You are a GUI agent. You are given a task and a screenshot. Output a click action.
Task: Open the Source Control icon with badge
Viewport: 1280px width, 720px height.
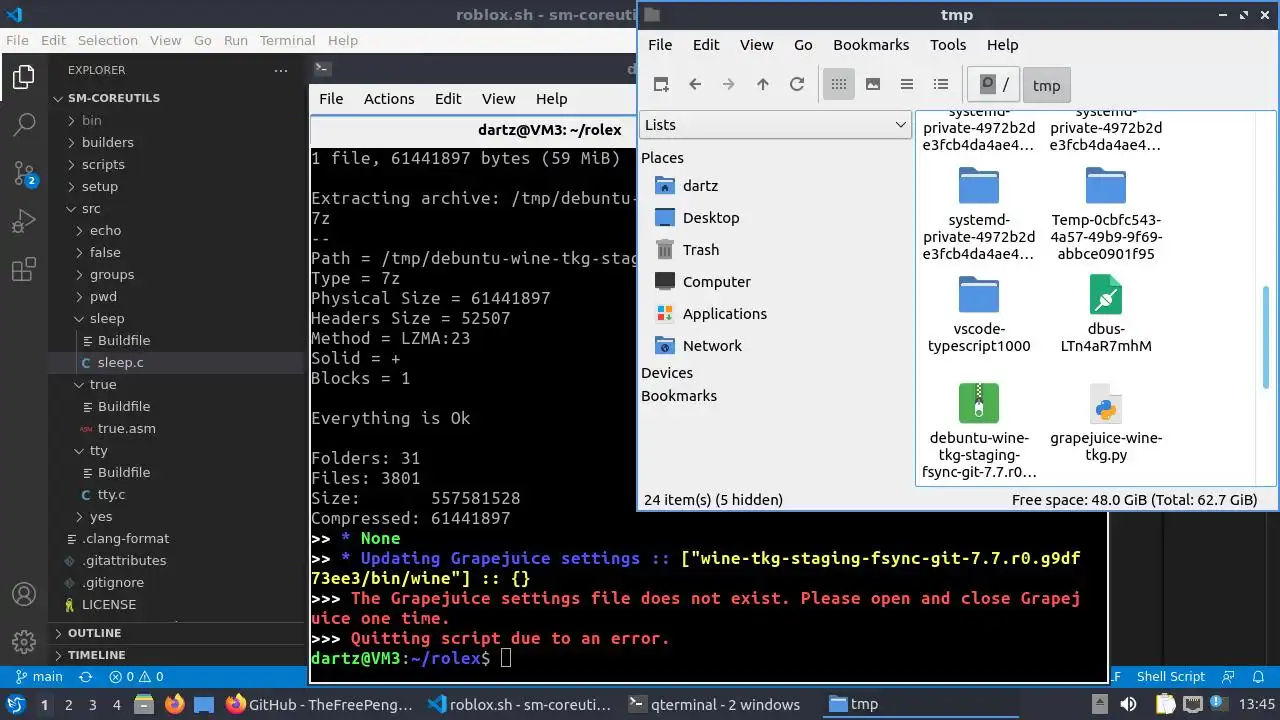tap(24, 174)
